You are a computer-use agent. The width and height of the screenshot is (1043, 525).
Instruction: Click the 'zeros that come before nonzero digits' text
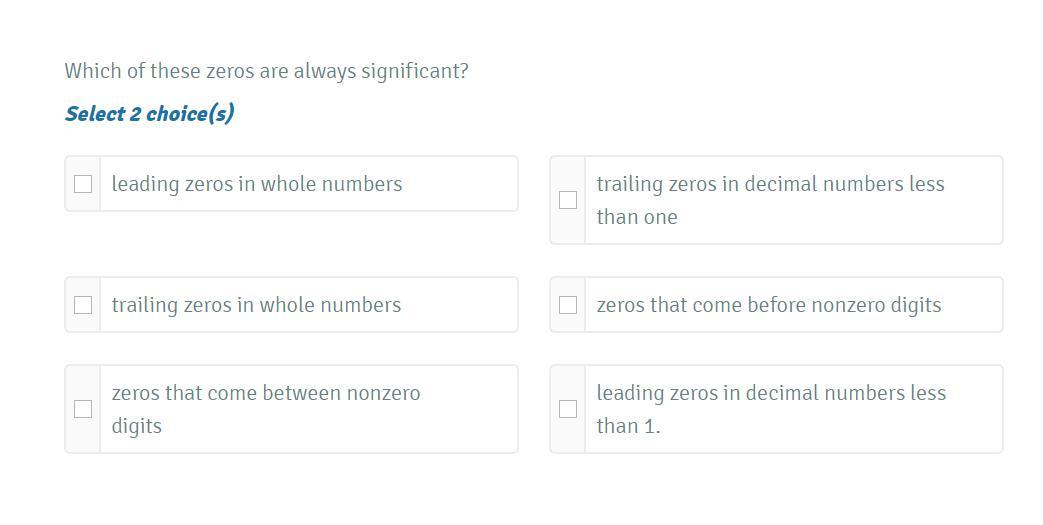click(768, 305)
